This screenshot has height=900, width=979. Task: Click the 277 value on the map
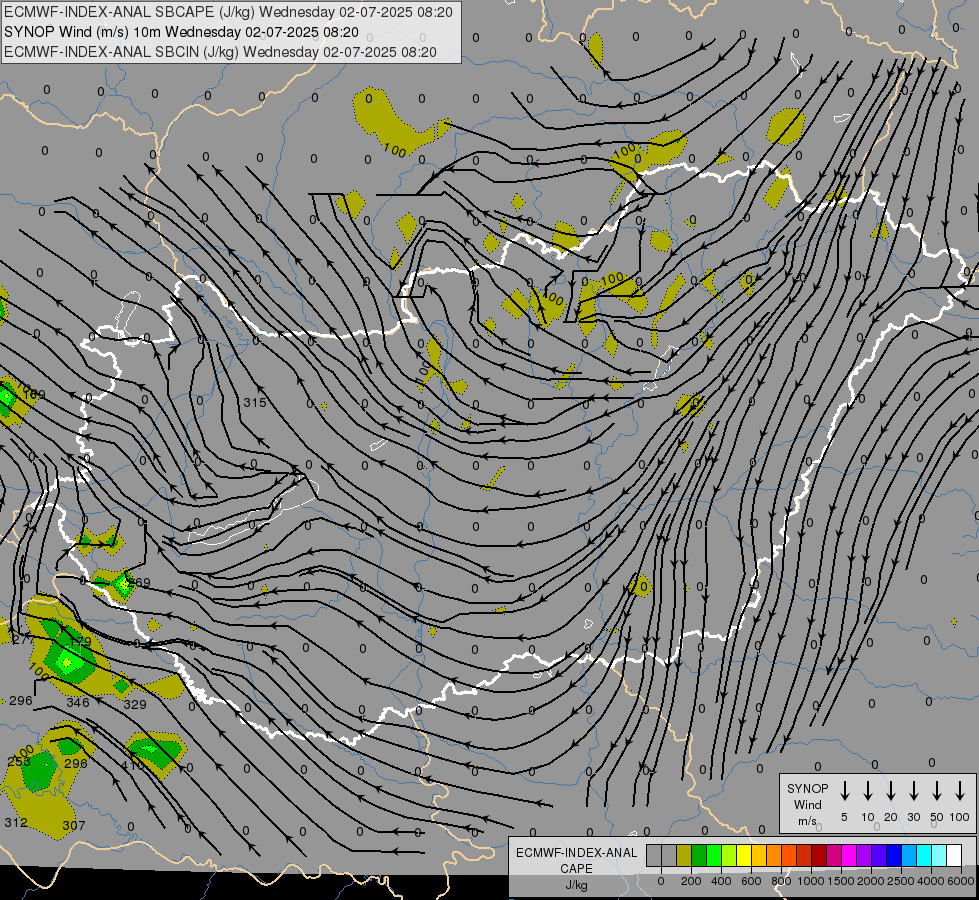[24, 640]
